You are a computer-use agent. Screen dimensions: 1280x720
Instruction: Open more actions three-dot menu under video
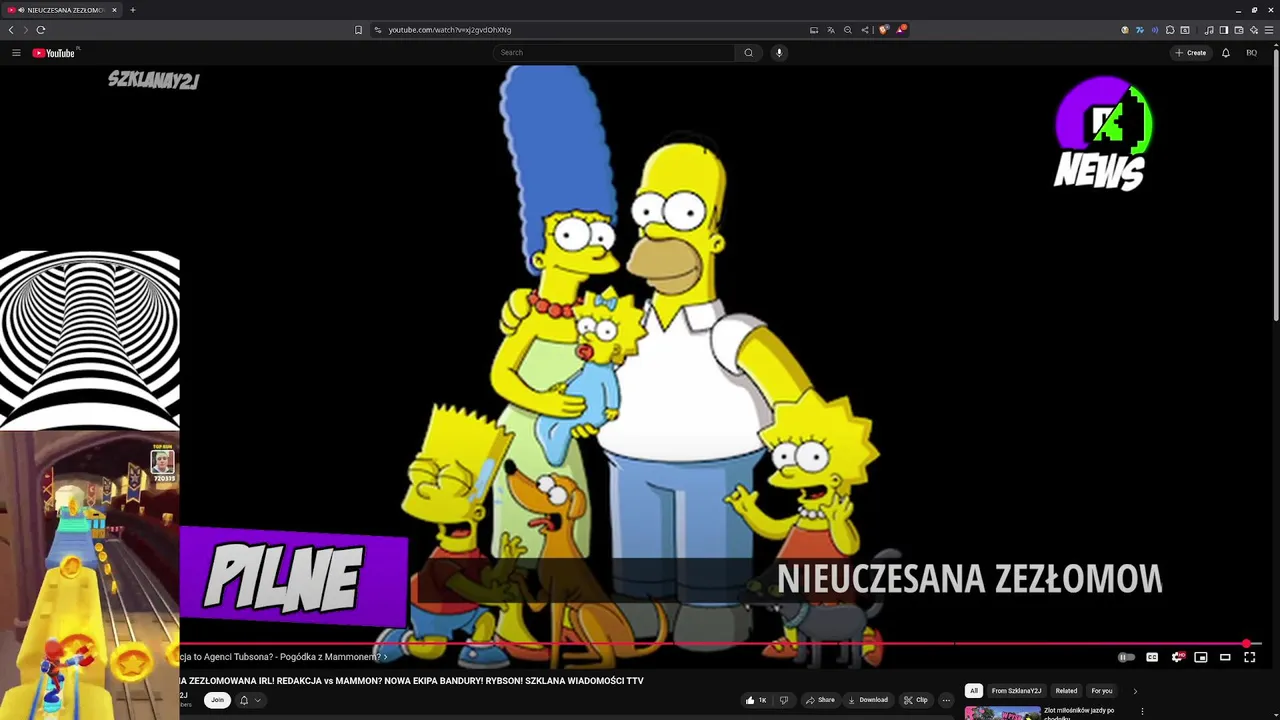[x=946, y=700]
